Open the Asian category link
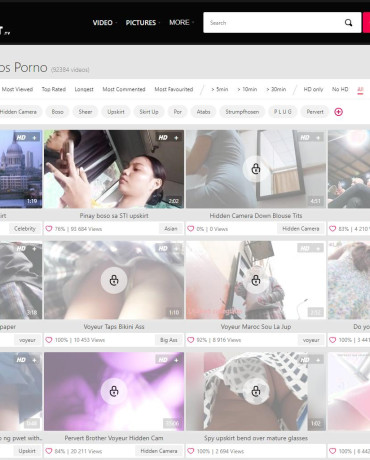Viewport: 370px width, 460px height. pyautogui.click(x=171, y=229)
